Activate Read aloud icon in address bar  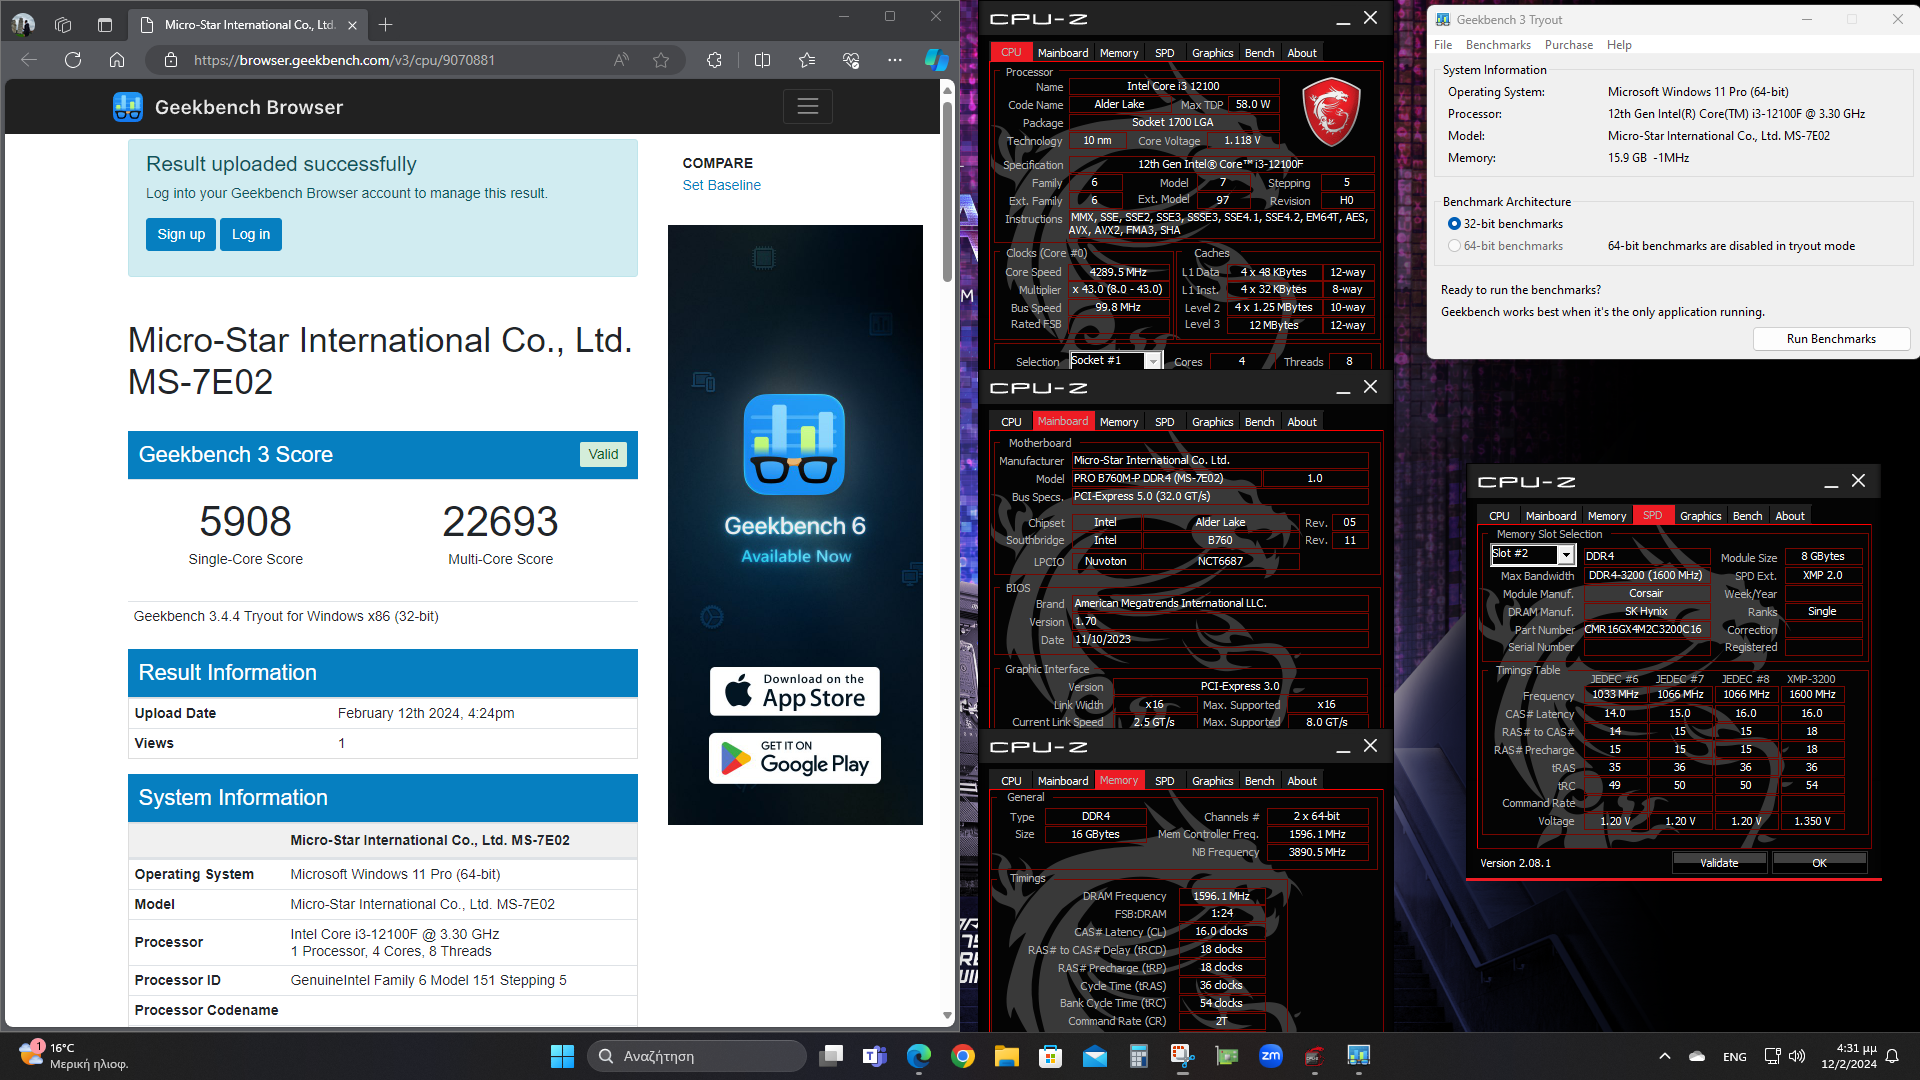[621, 60]
